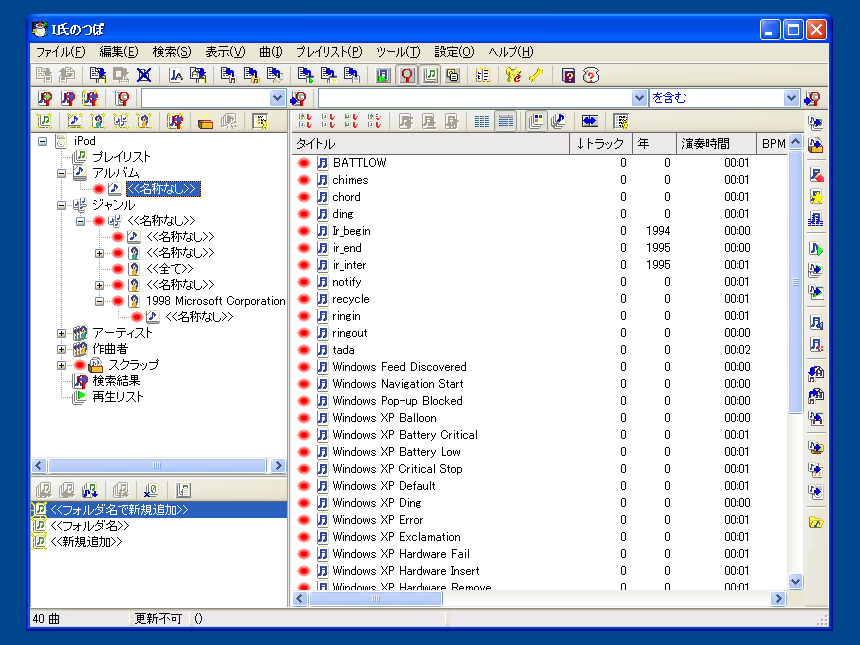
Task: Sort by the タイトル column header
Action: tap(431, 144)
